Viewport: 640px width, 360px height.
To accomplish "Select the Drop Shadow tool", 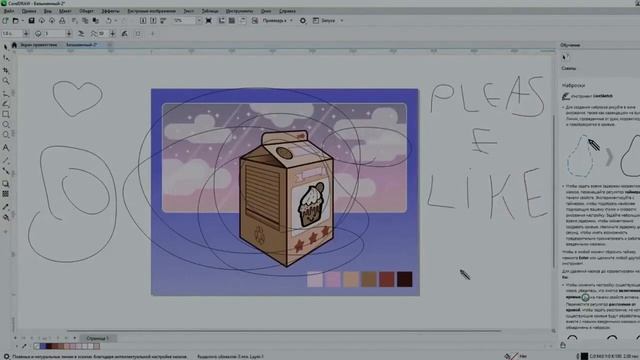I will click(x=5, y=184).
